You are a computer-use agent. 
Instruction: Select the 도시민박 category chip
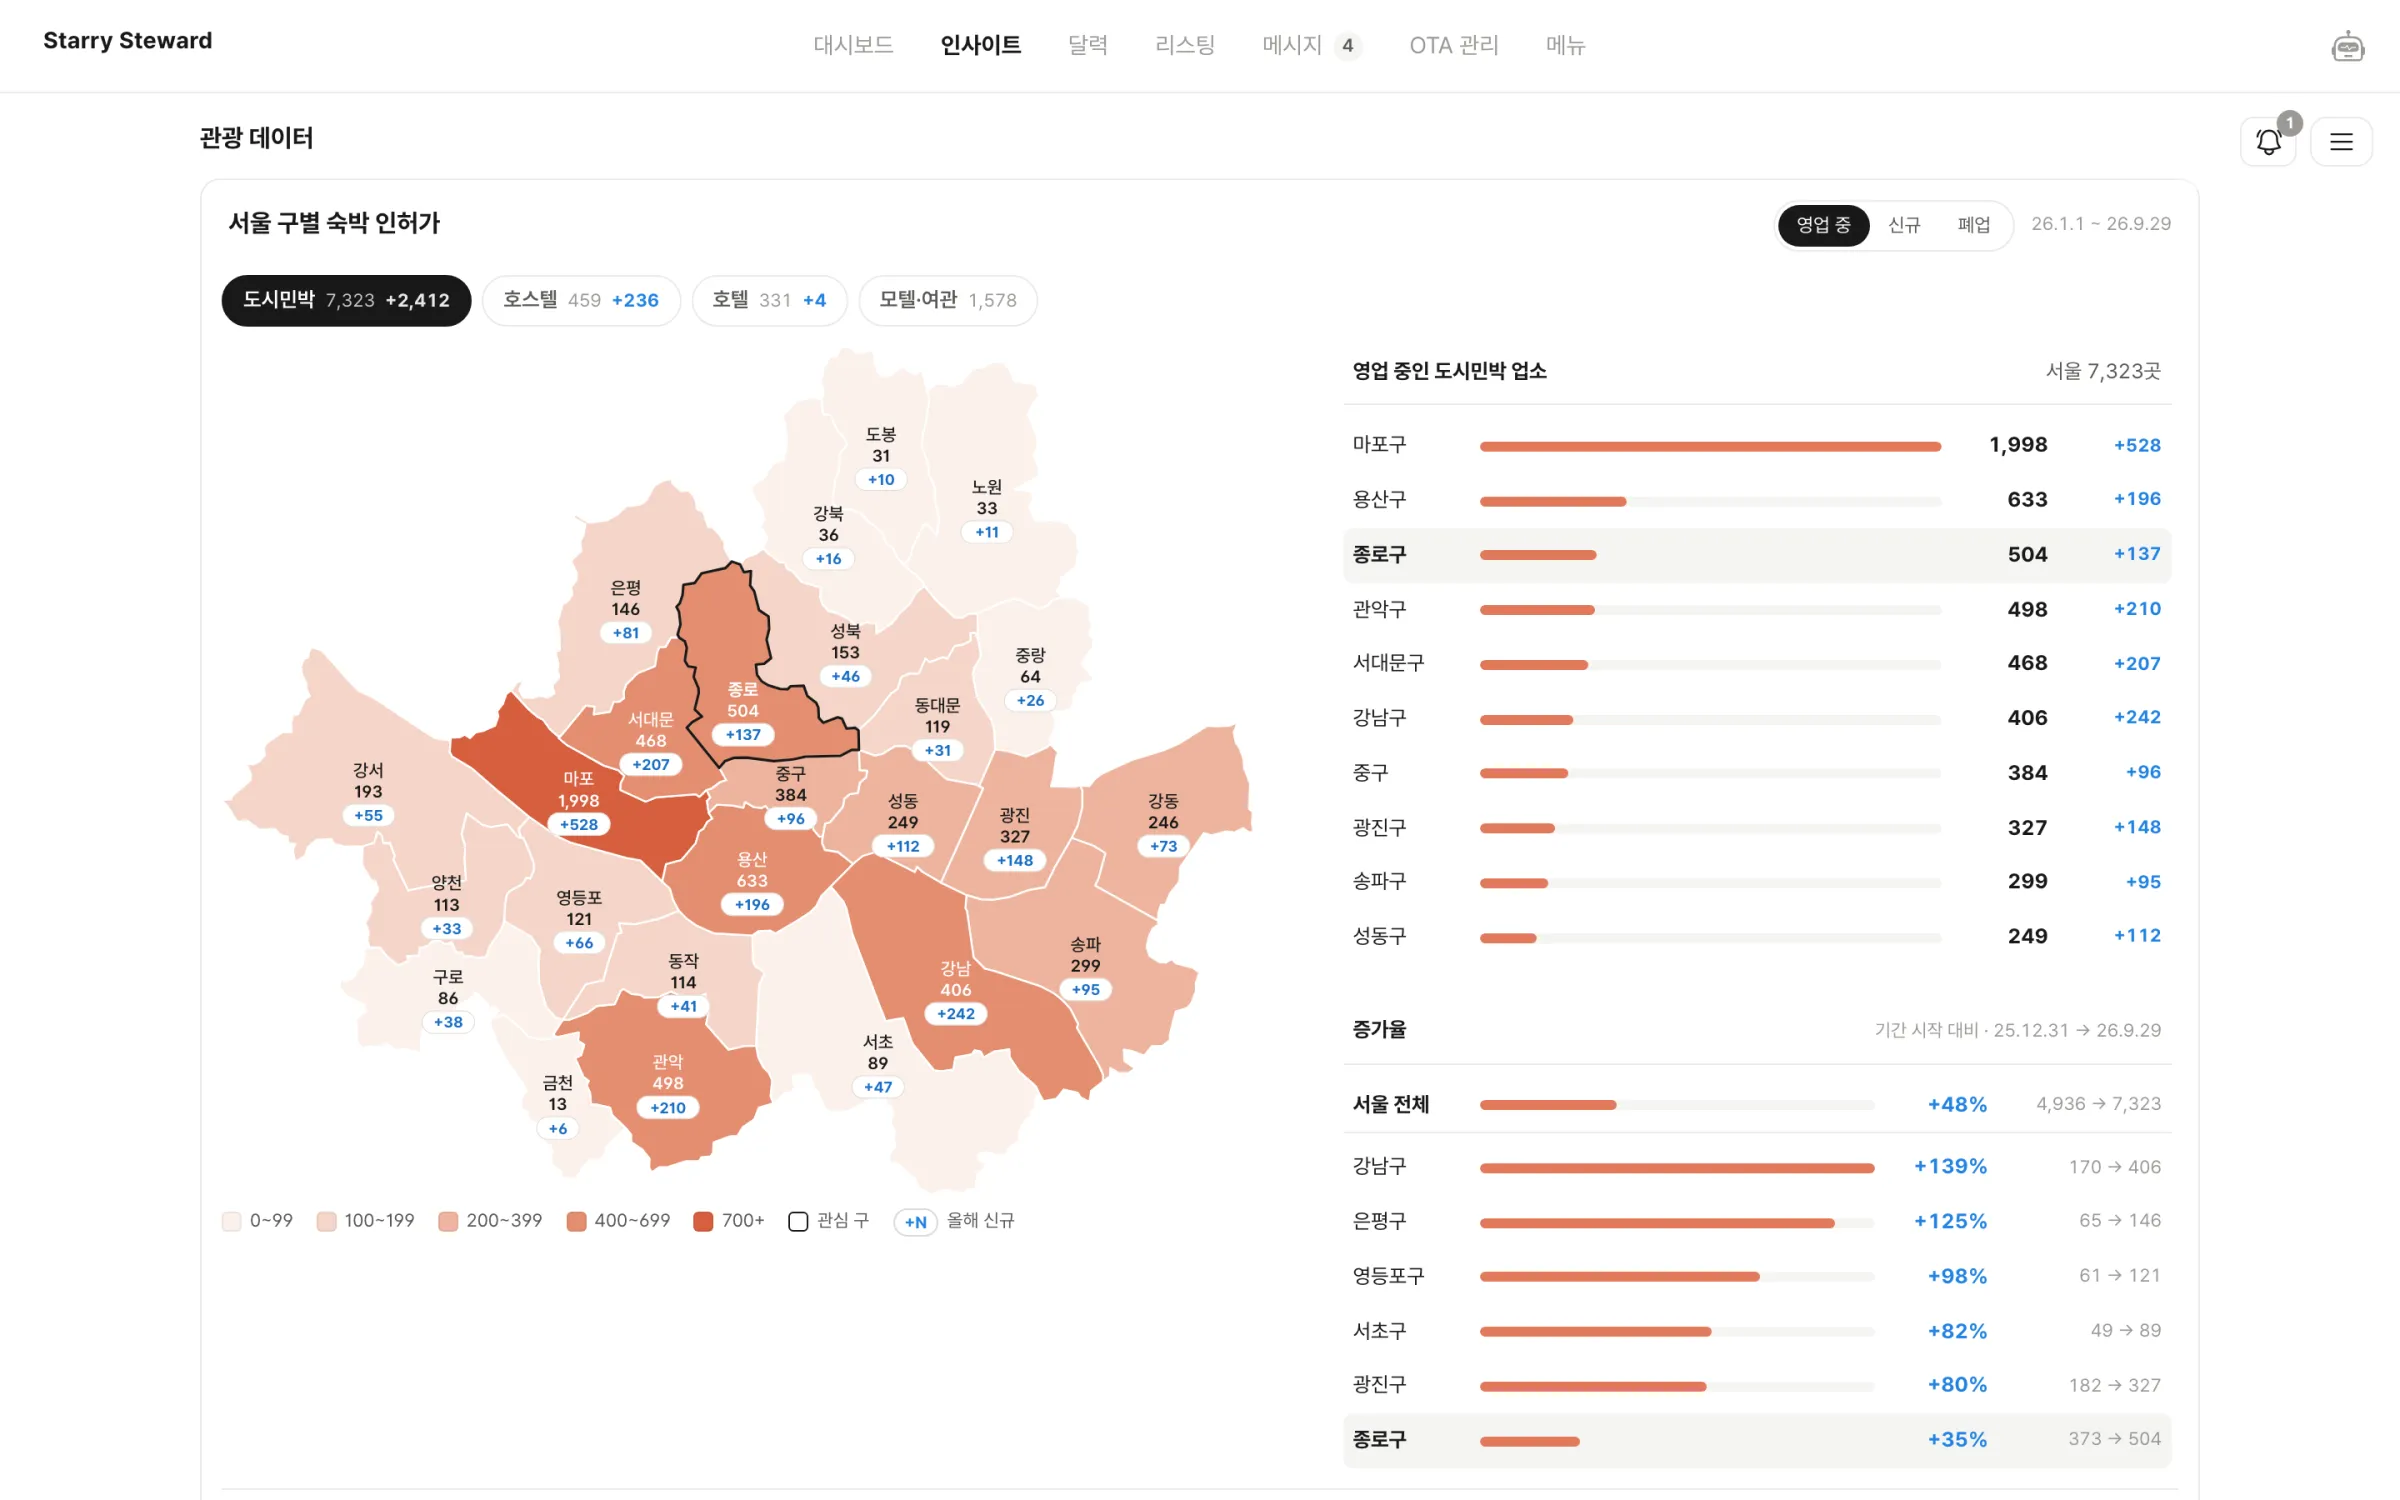[346, 300]
